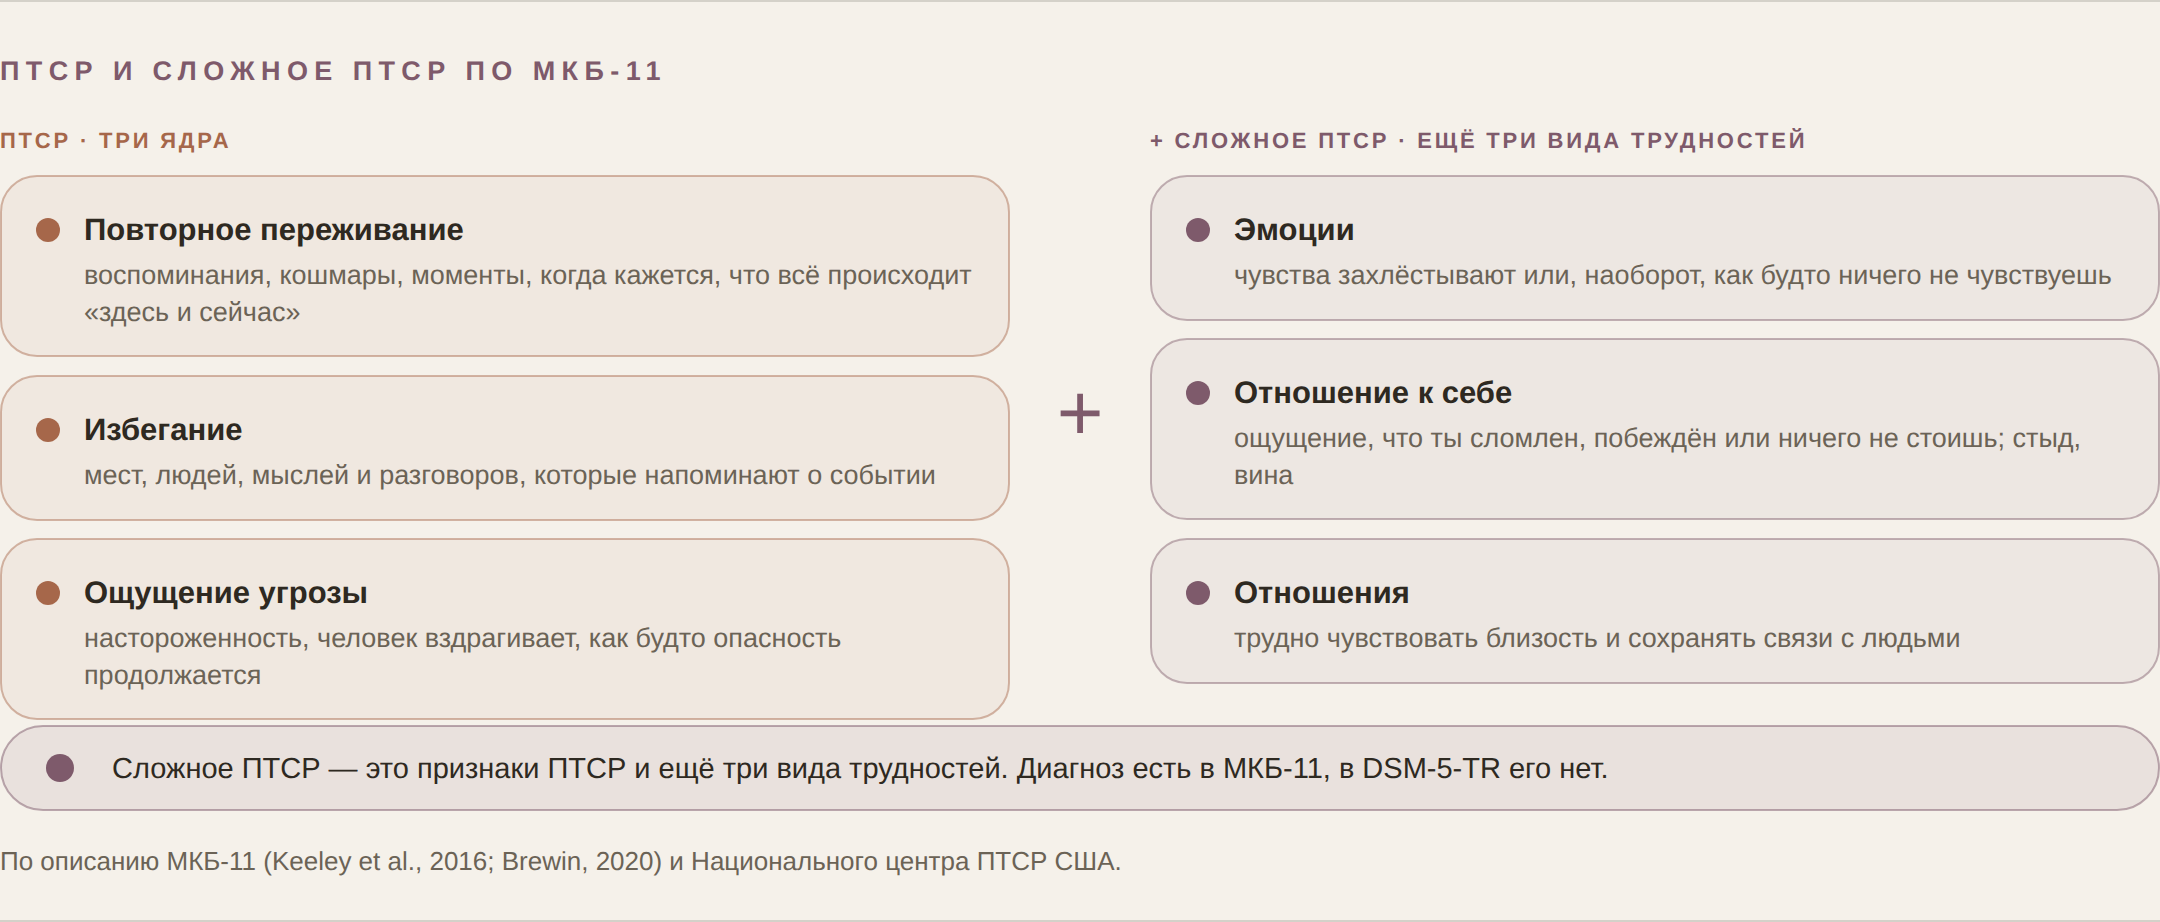Click the source citation mentioning Keeley et al.
Screen dimensions: 2160x922
click(560, 861)
